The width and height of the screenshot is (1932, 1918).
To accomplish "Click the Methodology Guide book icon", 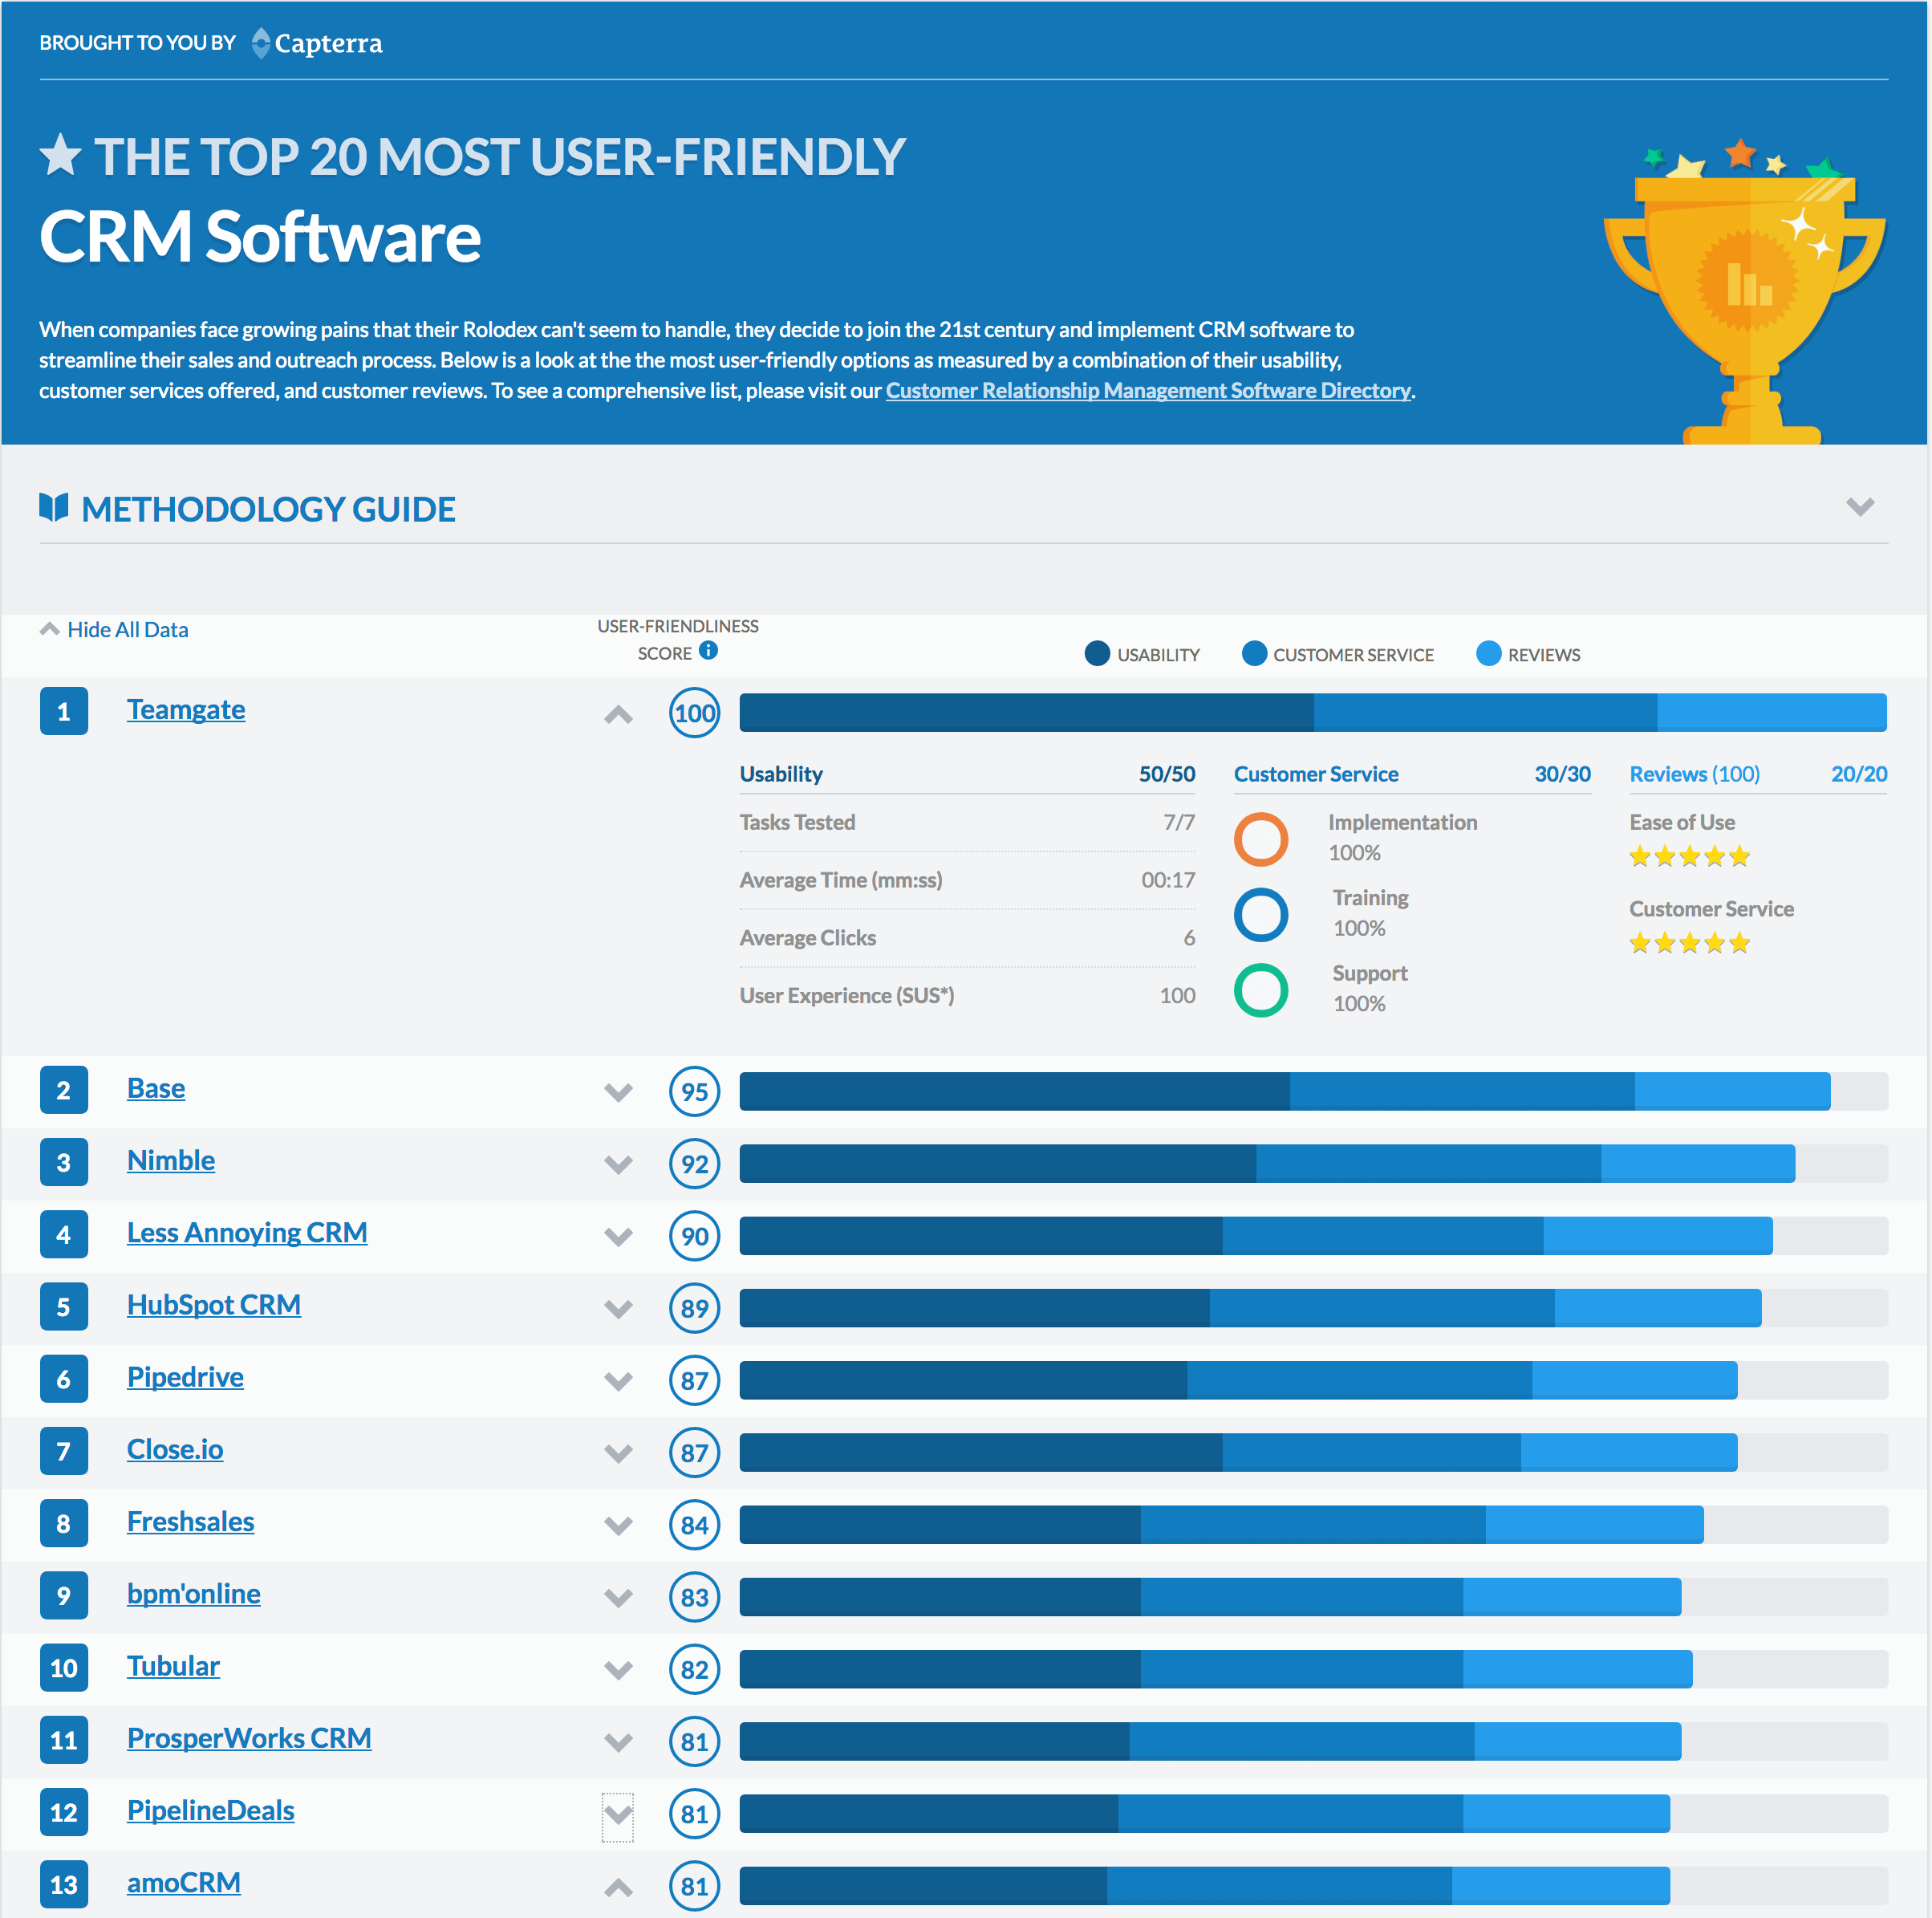I will pos(53,507).
